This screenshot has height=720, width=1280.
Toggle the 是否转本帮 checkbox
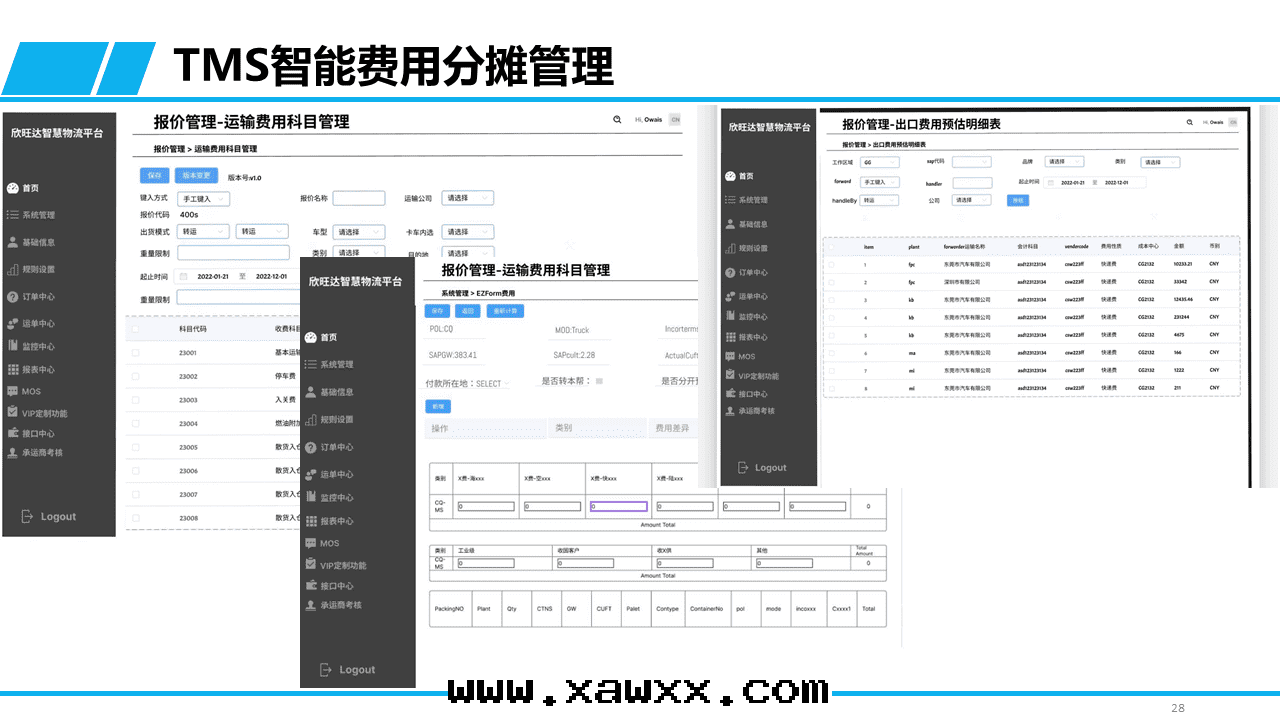tap(599, 381)
